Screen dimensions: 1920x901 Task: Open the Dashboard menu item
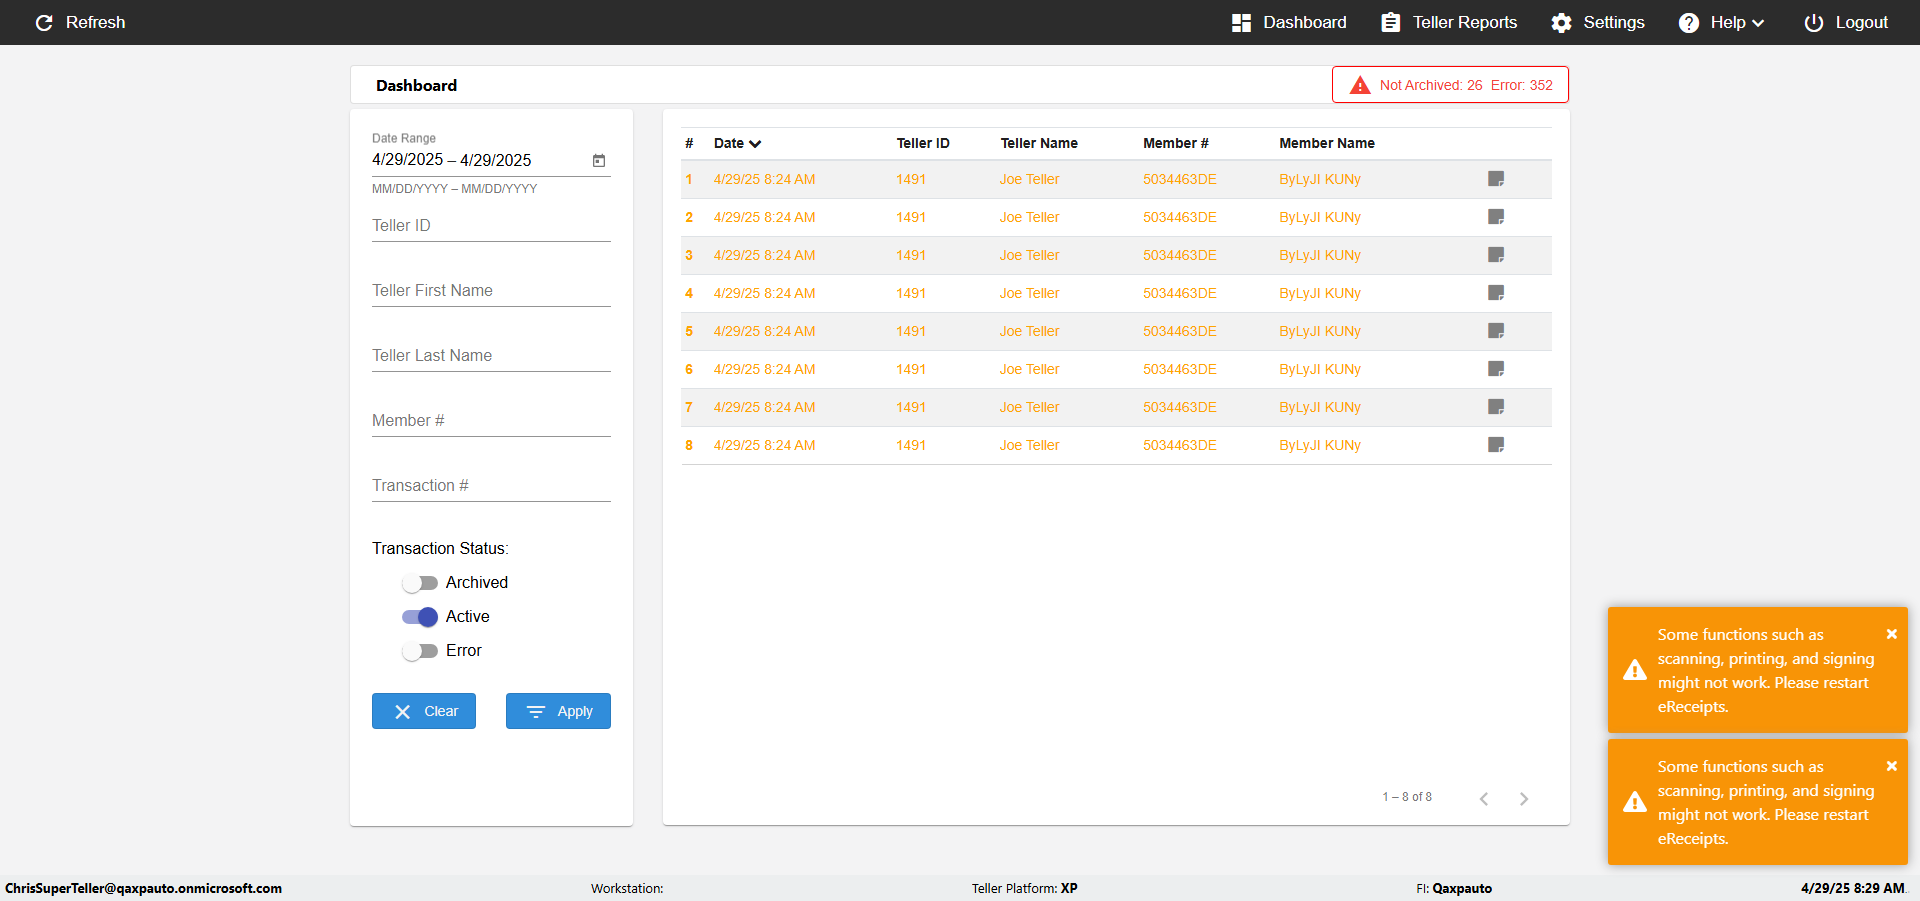click(1289, 22)
